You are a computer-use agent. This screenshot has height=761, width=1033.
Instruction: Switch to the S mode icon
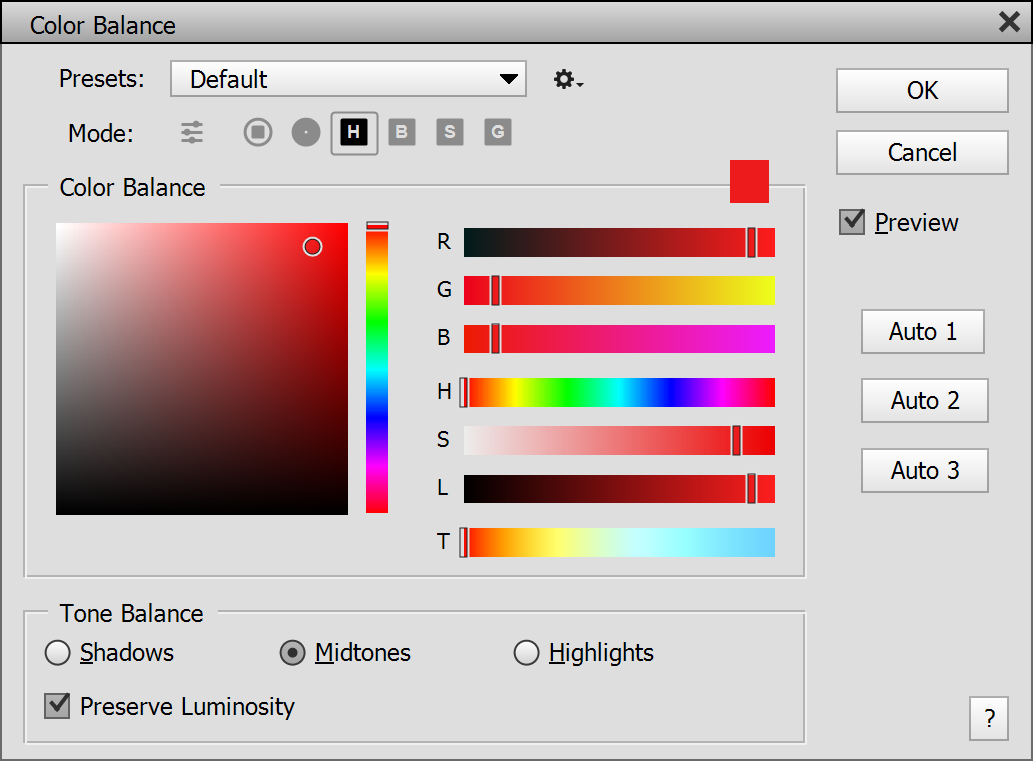tap(450, 132)
